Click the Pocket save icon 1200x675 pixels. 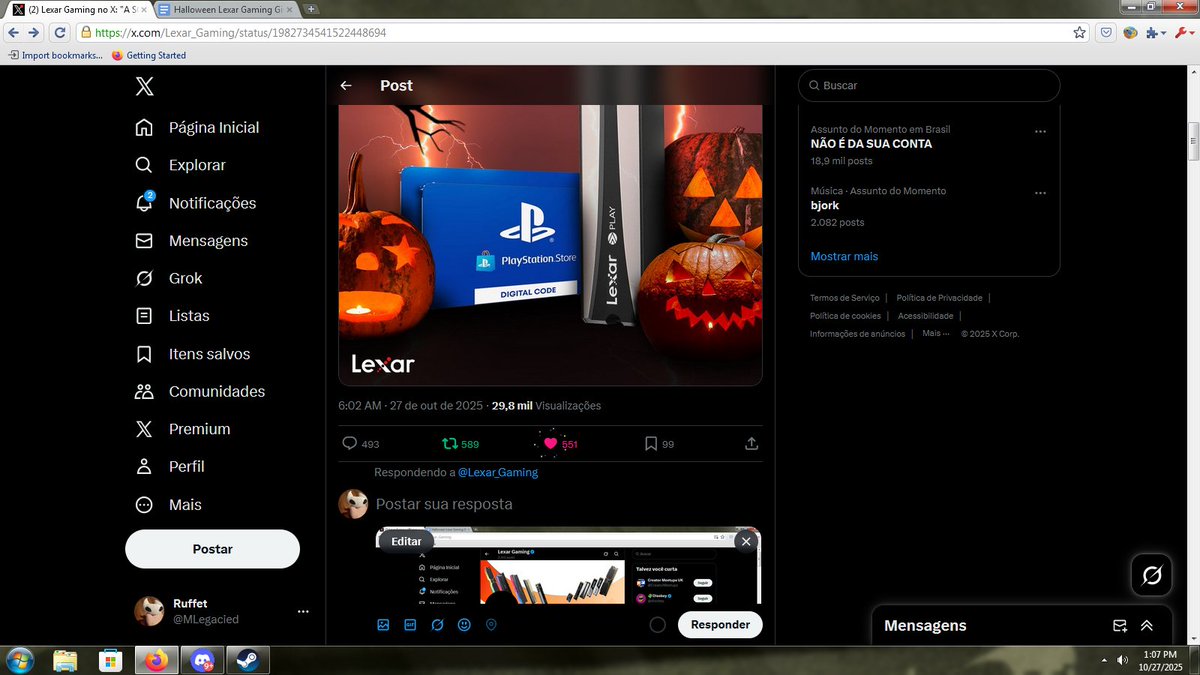1106,33
